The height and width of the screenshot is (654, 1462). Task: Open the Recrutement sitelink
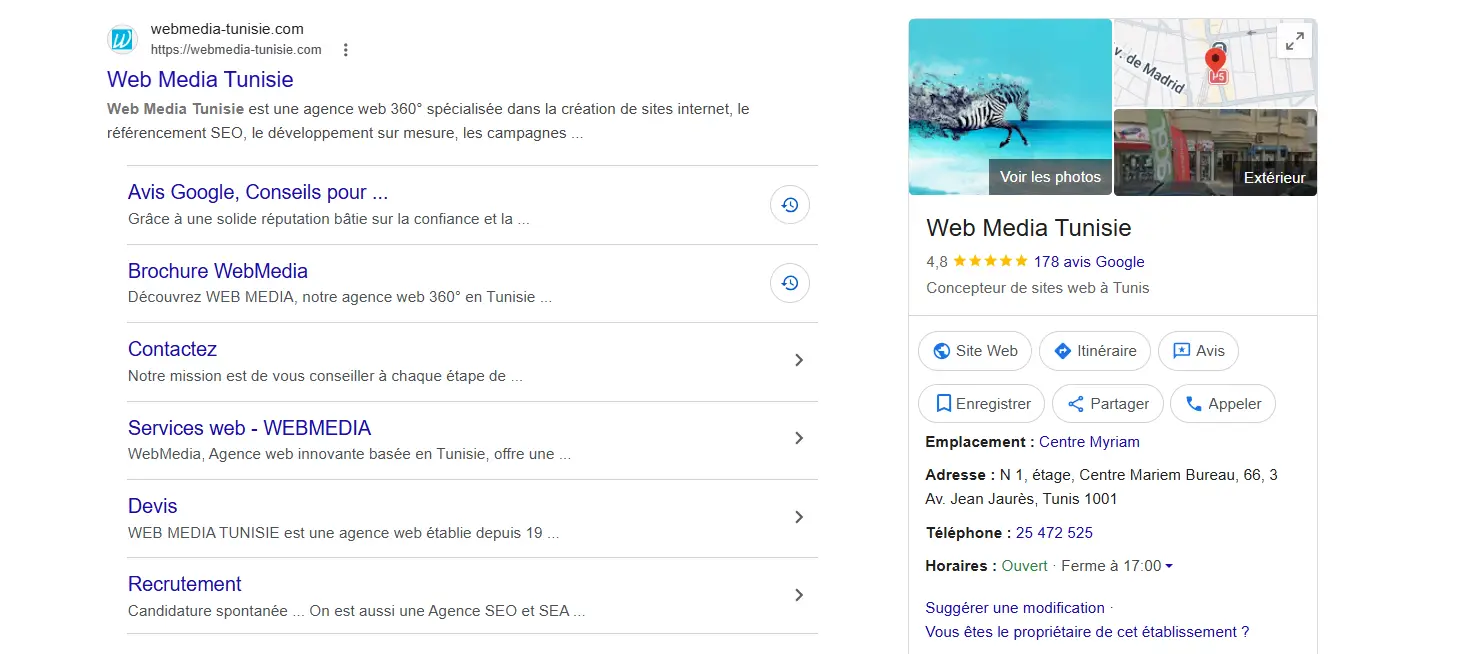[x=185, y=584]
